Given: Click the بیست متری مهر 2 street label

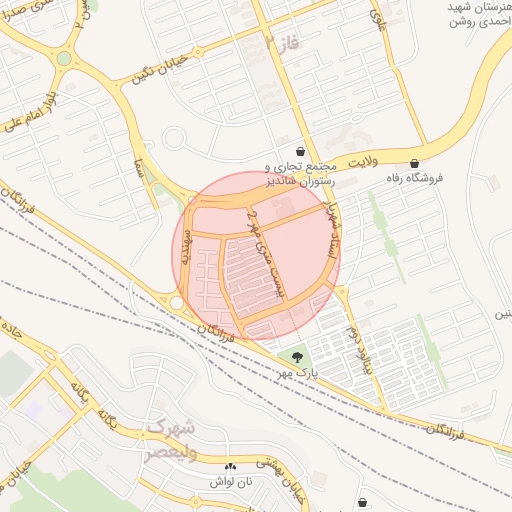Looking at the screenshot, I should (266, 255).
